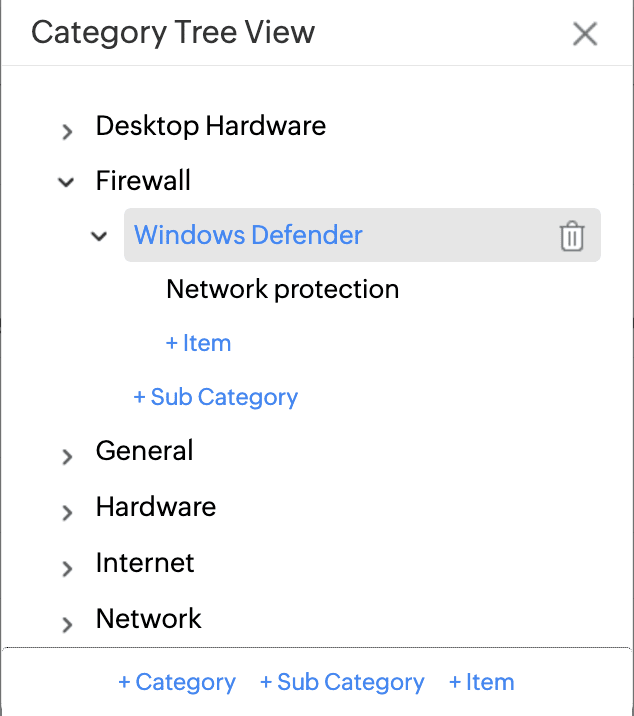Click + Sub Category under Firewall
The height and width of the screenshot is (716, 634).
click(x=215, y=398)
